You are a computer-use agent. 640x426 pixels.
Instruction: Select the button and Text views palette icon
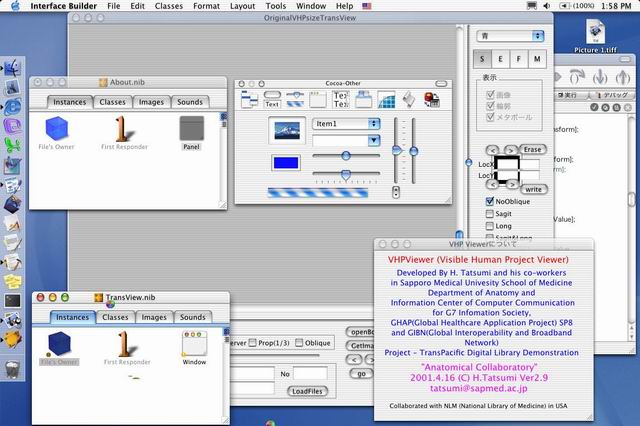tap(272, 100)
